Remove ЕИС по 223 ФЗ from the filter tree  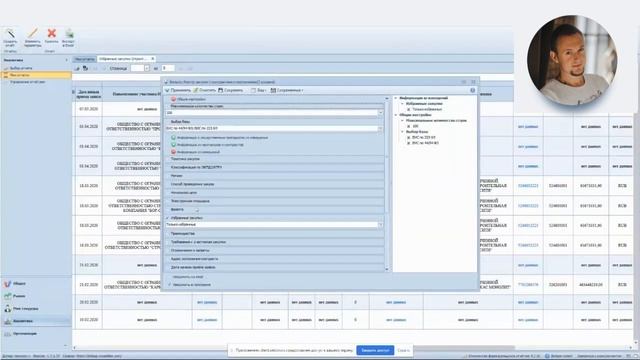pyautogui.click(x=409, y=138)
